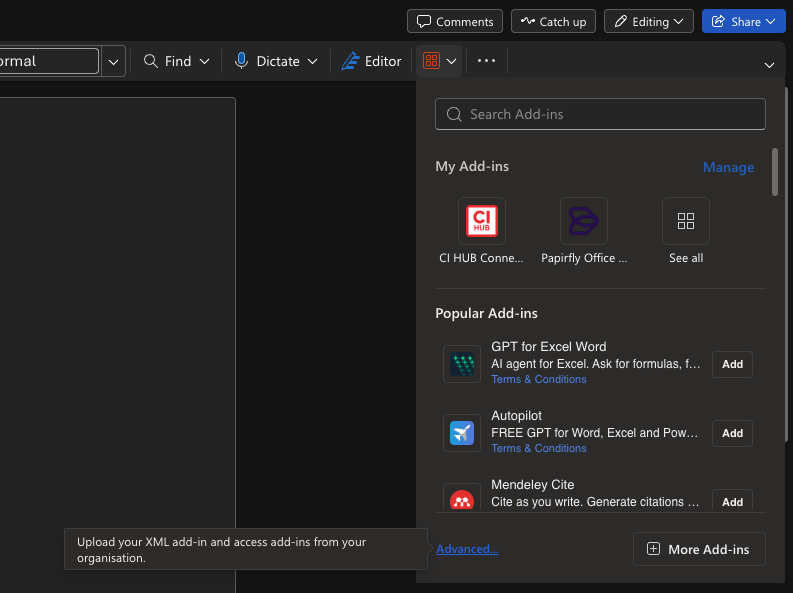Expand the styles gallery dropdown arrow
793x593 pixels.
click(x=113, y=62)
